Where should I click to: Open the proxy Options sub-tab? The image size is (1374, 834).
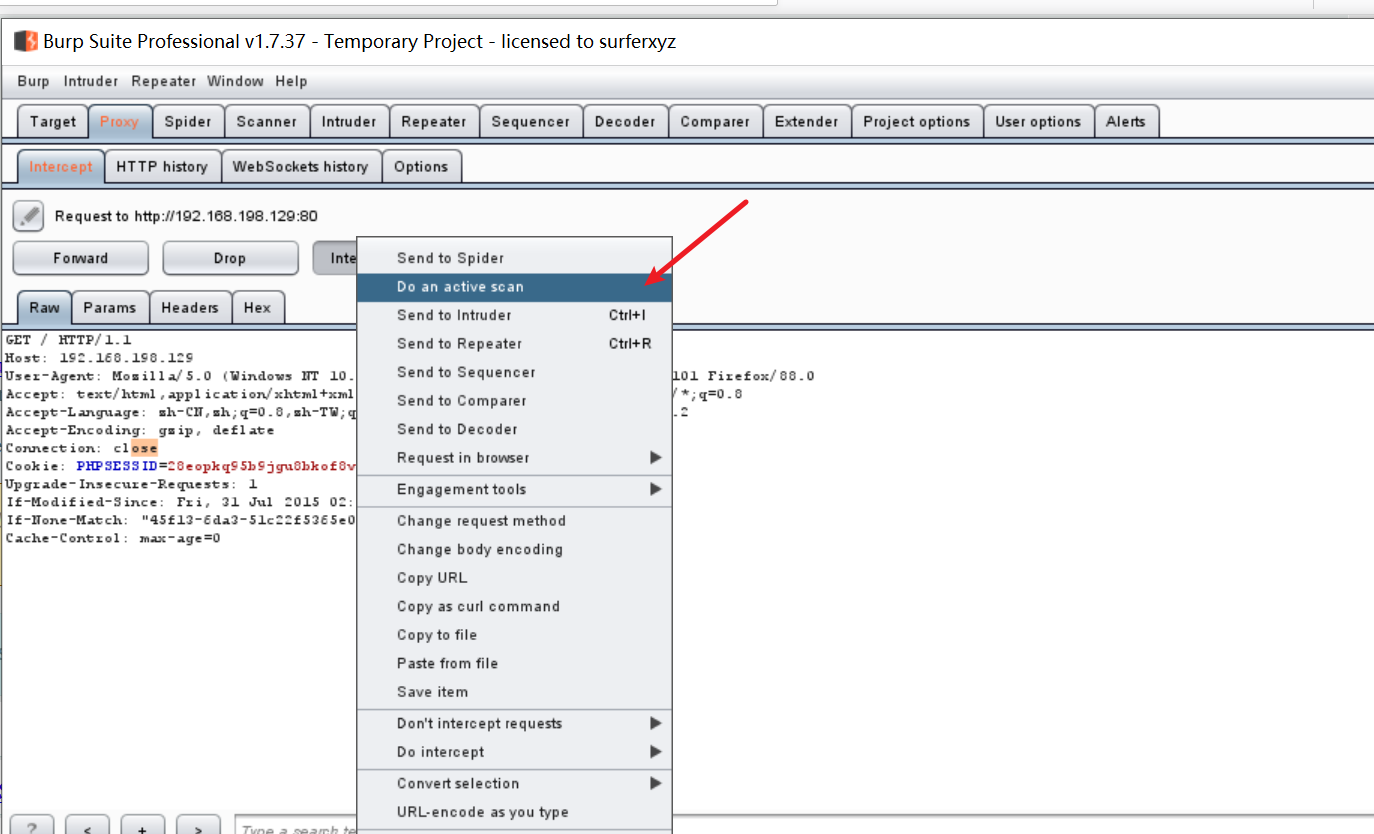[x=421, y=167]
